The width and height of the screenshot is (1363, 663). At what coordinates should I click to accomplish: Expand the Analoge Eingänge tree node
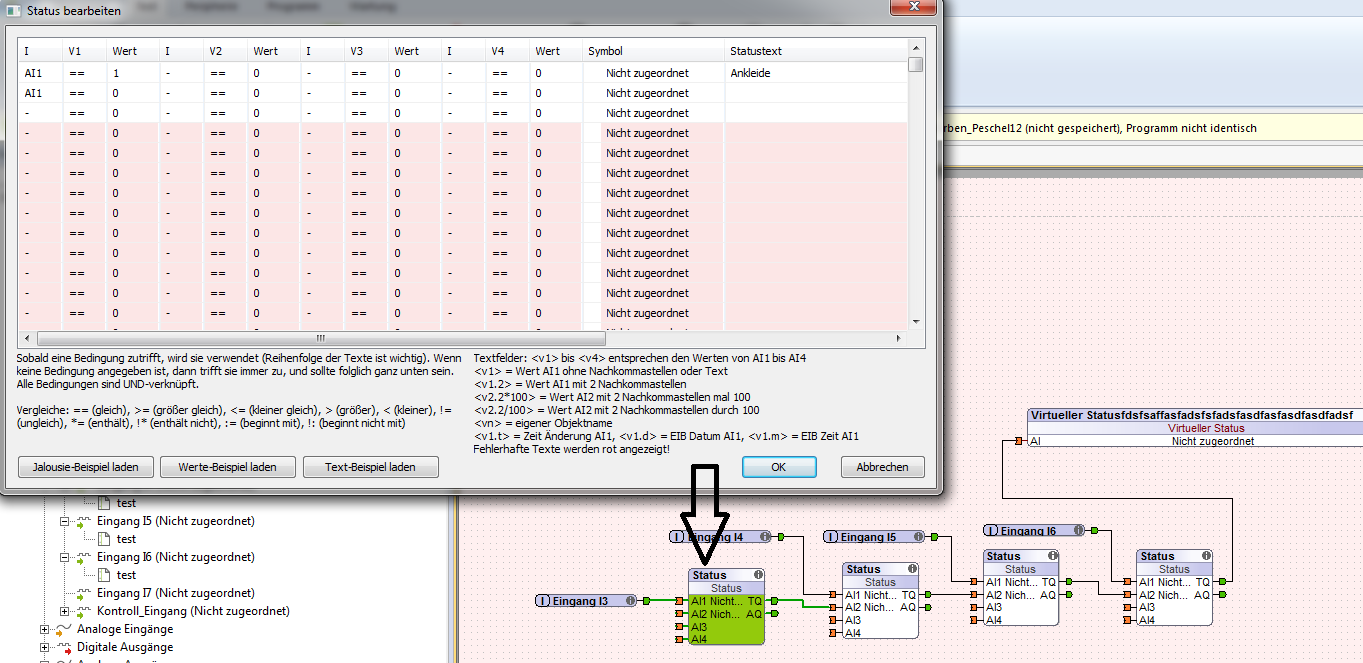pyautogui.click(x=44, y=630)
